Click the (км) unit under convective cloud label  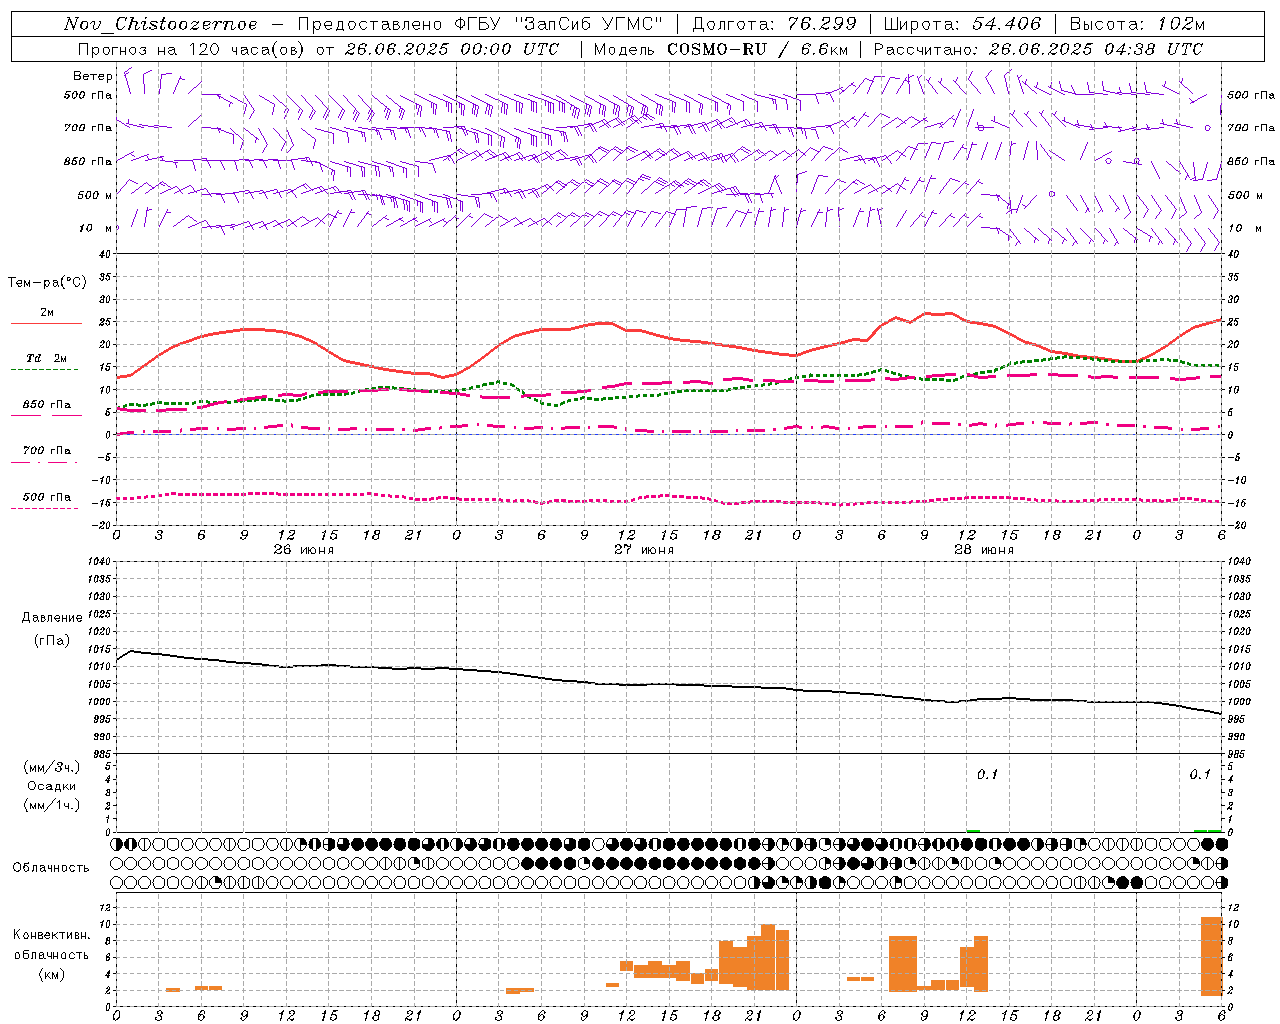click(52, 974)
